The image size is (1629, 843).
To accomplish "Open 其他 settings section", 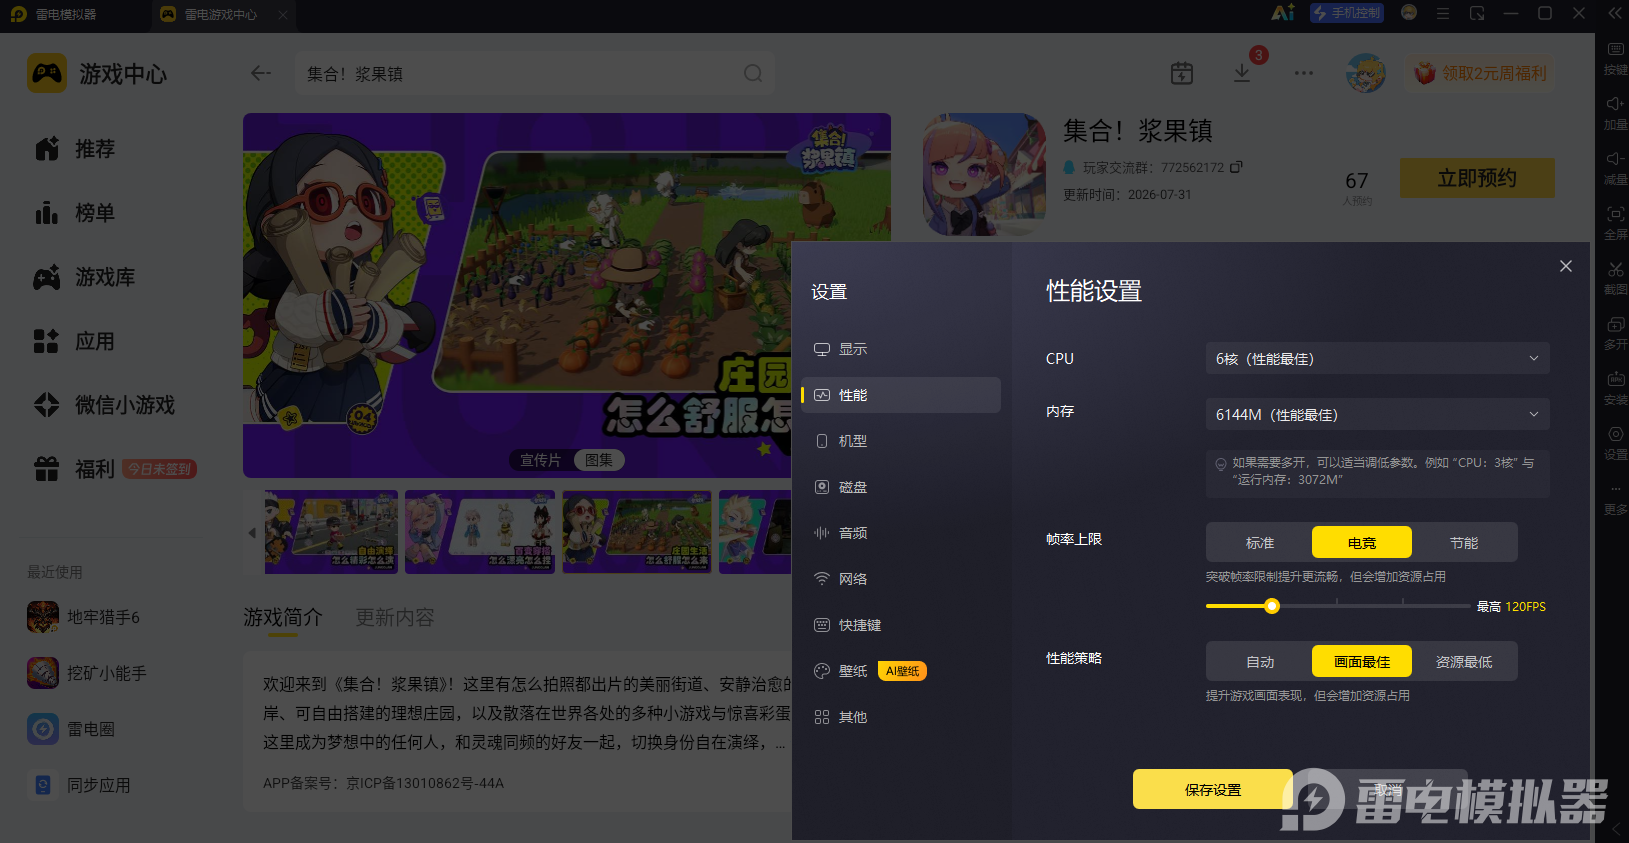I will click(901, 717).
